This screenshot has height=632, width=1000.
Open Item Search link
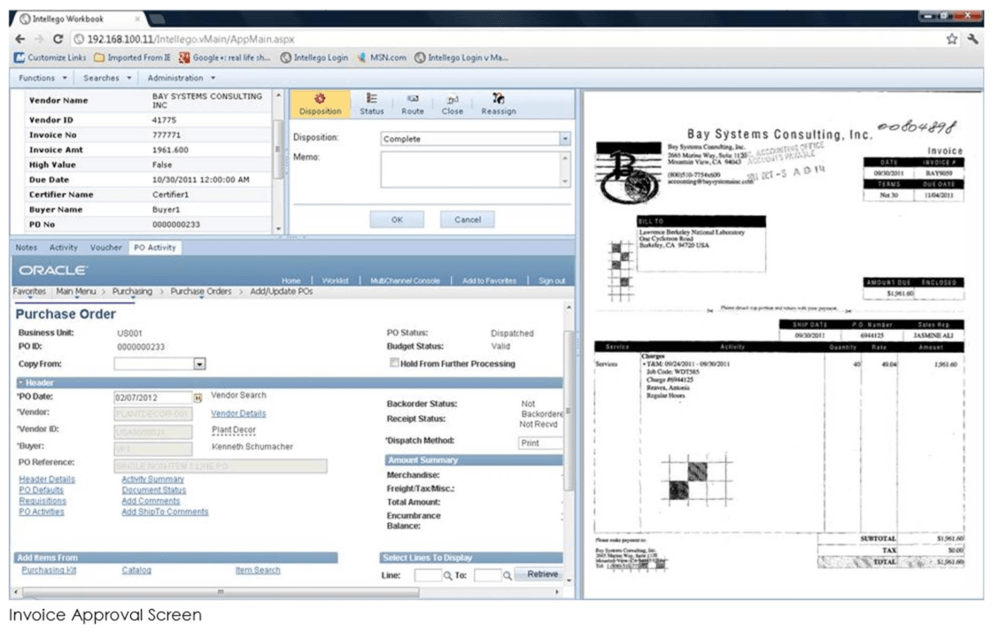[258, 571]
